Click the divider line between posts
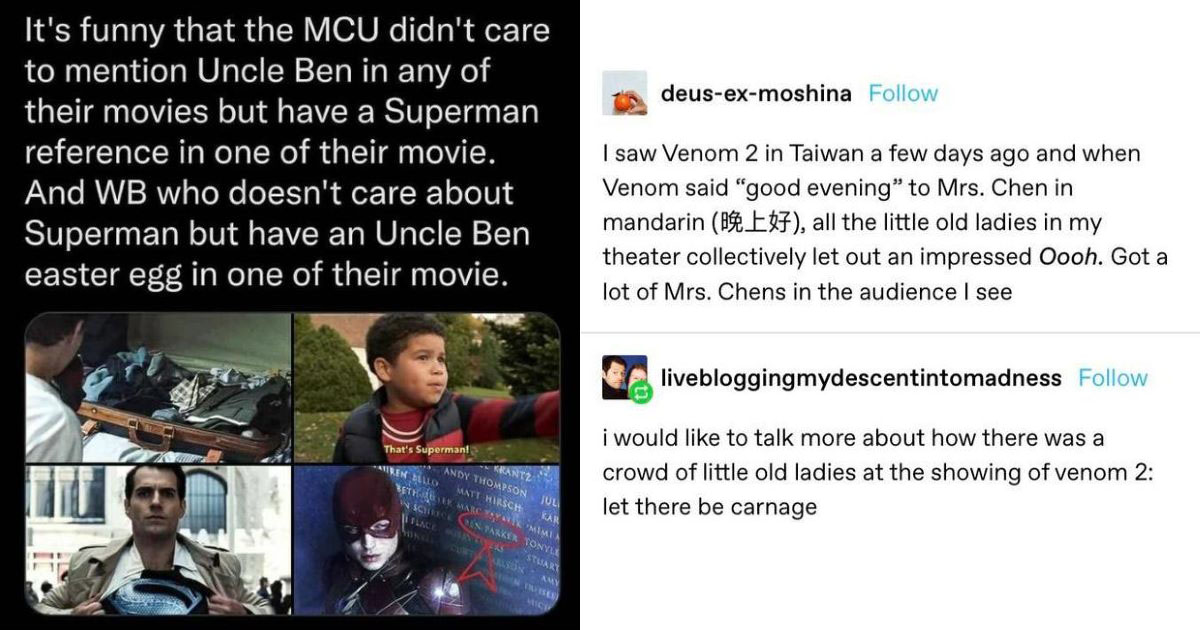 coord(890,332)
